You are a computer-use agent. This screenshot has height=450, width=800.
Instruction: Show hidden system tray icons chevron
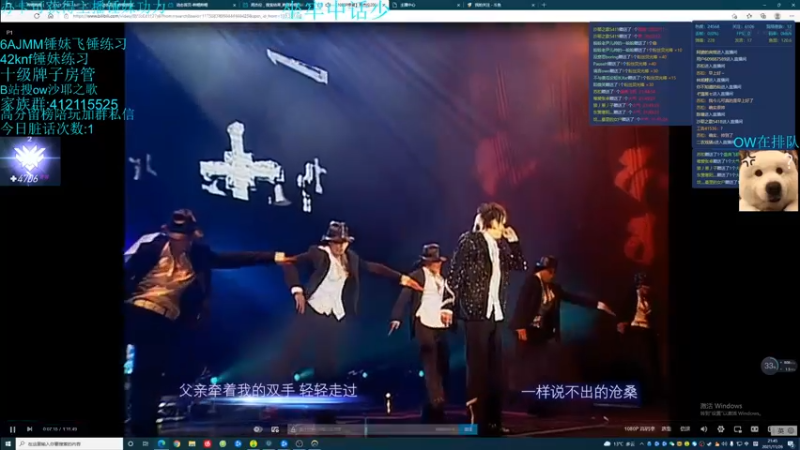click(642, 444)
